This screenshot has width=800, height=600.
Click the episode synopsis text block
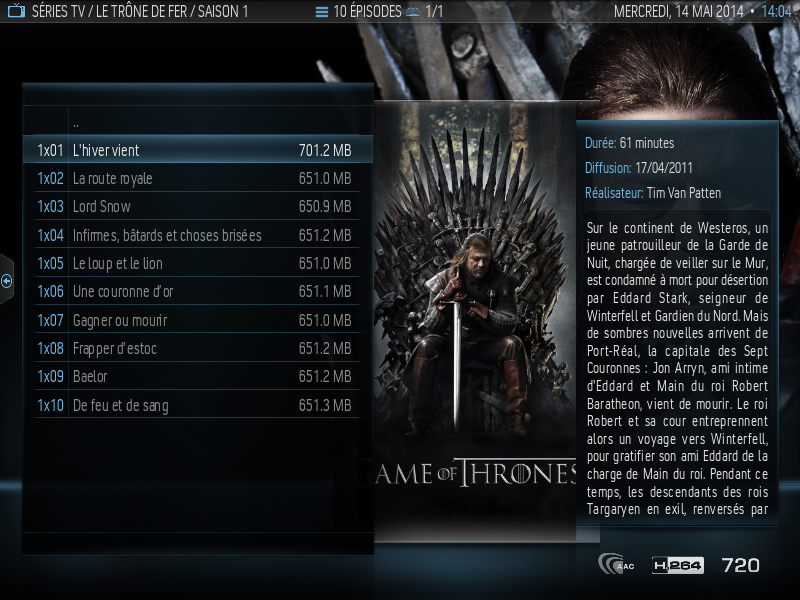tap(677, 368)
